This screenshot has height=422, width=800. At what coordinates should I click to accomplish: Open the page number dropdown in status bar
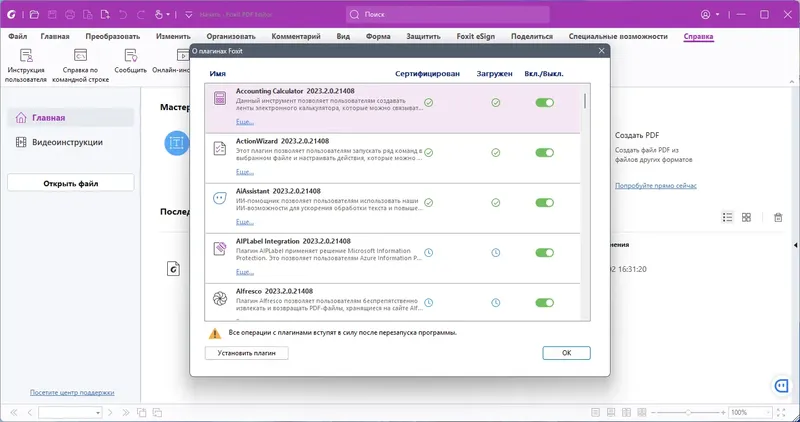(x=98, y=412)
